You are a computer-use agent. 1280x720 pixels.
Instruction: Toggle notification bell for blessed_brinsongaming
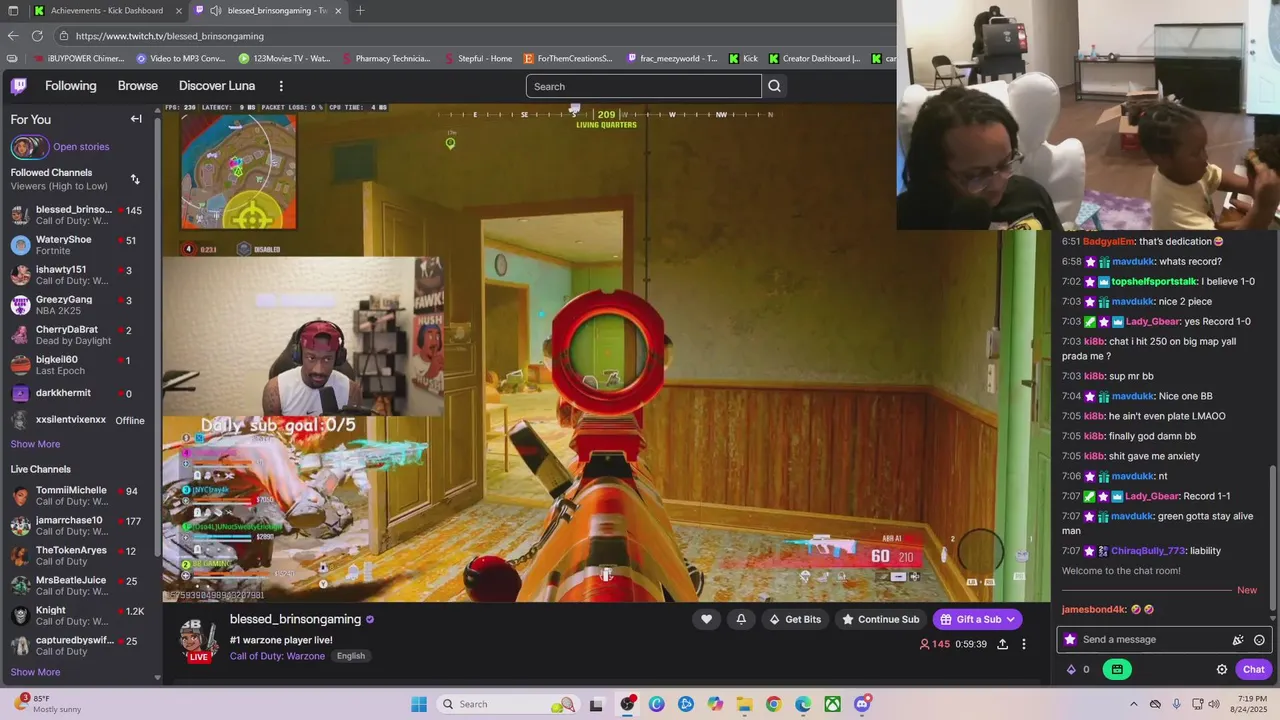pos(741,619)
